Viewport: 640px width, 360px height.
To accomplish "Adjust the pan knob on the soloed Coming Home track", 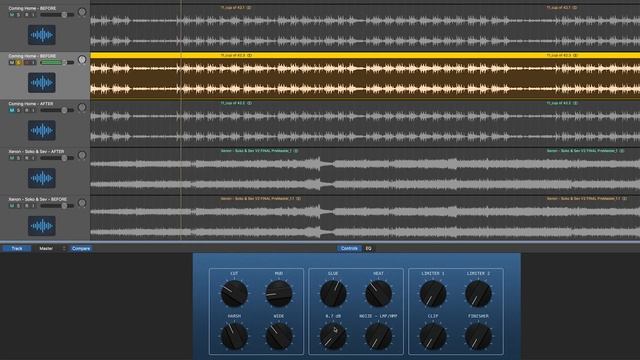I will point(82,60).
